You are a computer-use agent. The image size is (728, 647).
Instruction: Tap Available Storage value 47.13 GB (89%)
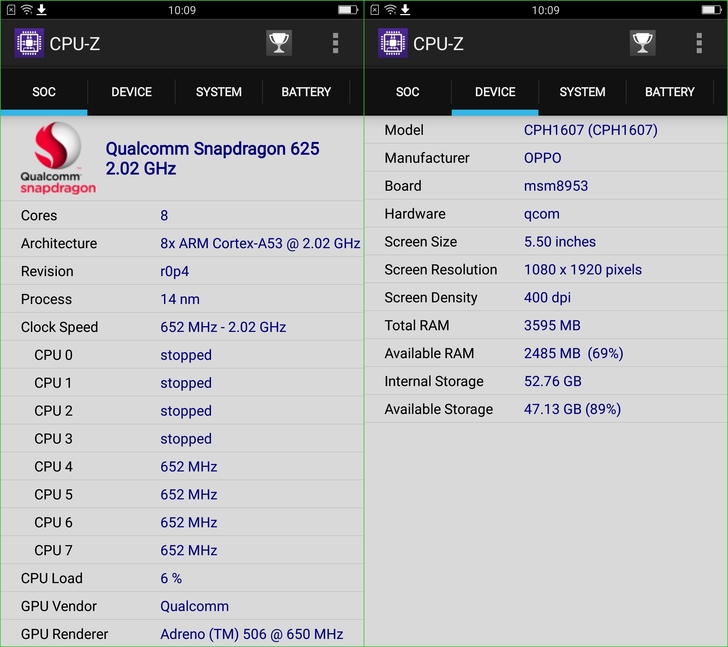pos(572,409)
